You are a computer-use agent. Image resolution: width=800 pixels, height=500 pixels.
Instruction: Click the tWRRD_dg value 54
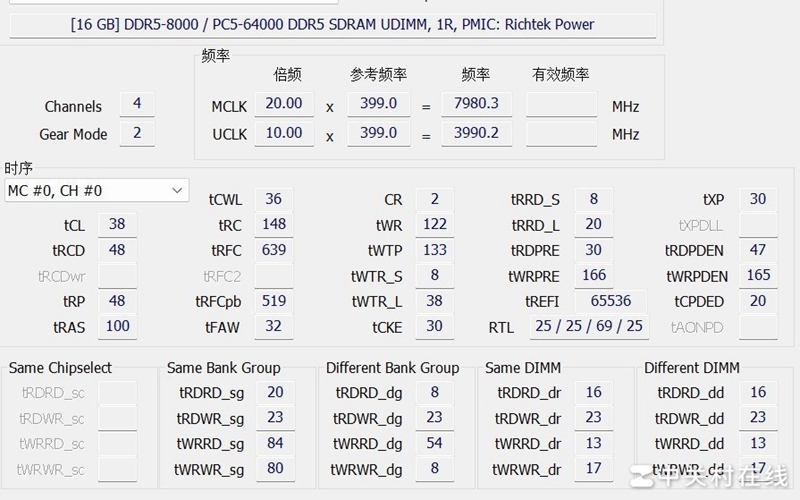click(435, 443)
